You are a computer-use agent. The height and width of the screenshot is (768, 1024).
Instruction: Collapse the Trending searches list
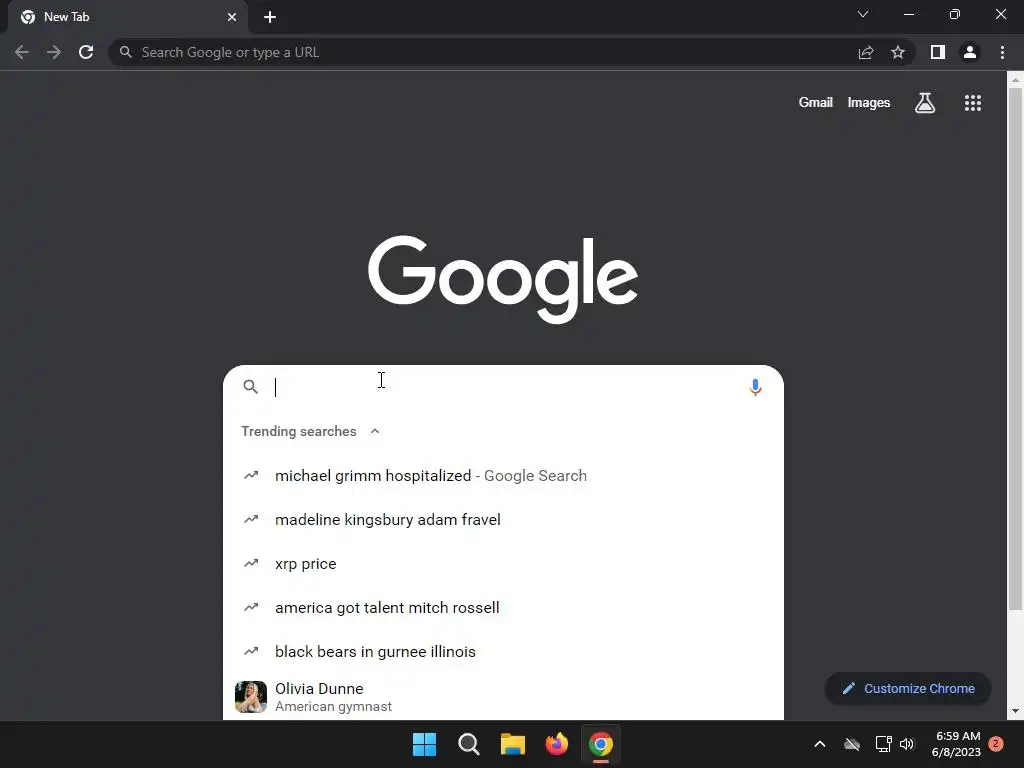[x=375, y=431]
